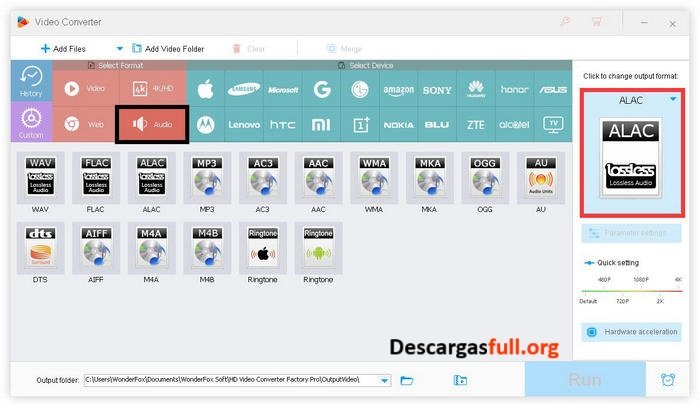Image resolution: width=700 pixels, height=407 pixels.
Task: Select the OGG audio format
Action: (485, 178)
